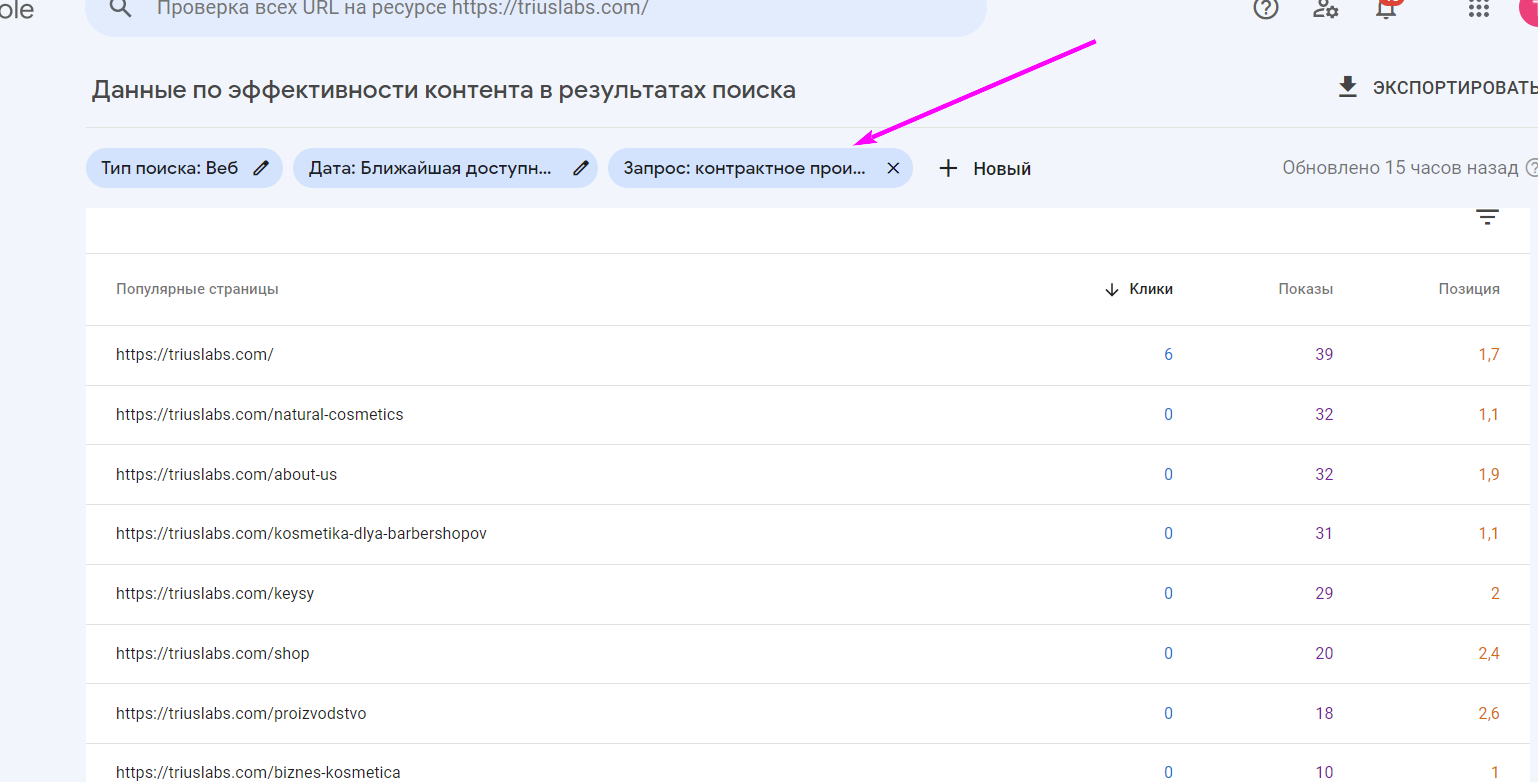Click impressions value 31
The image size is (1538, 782).
coord(1324,534)
